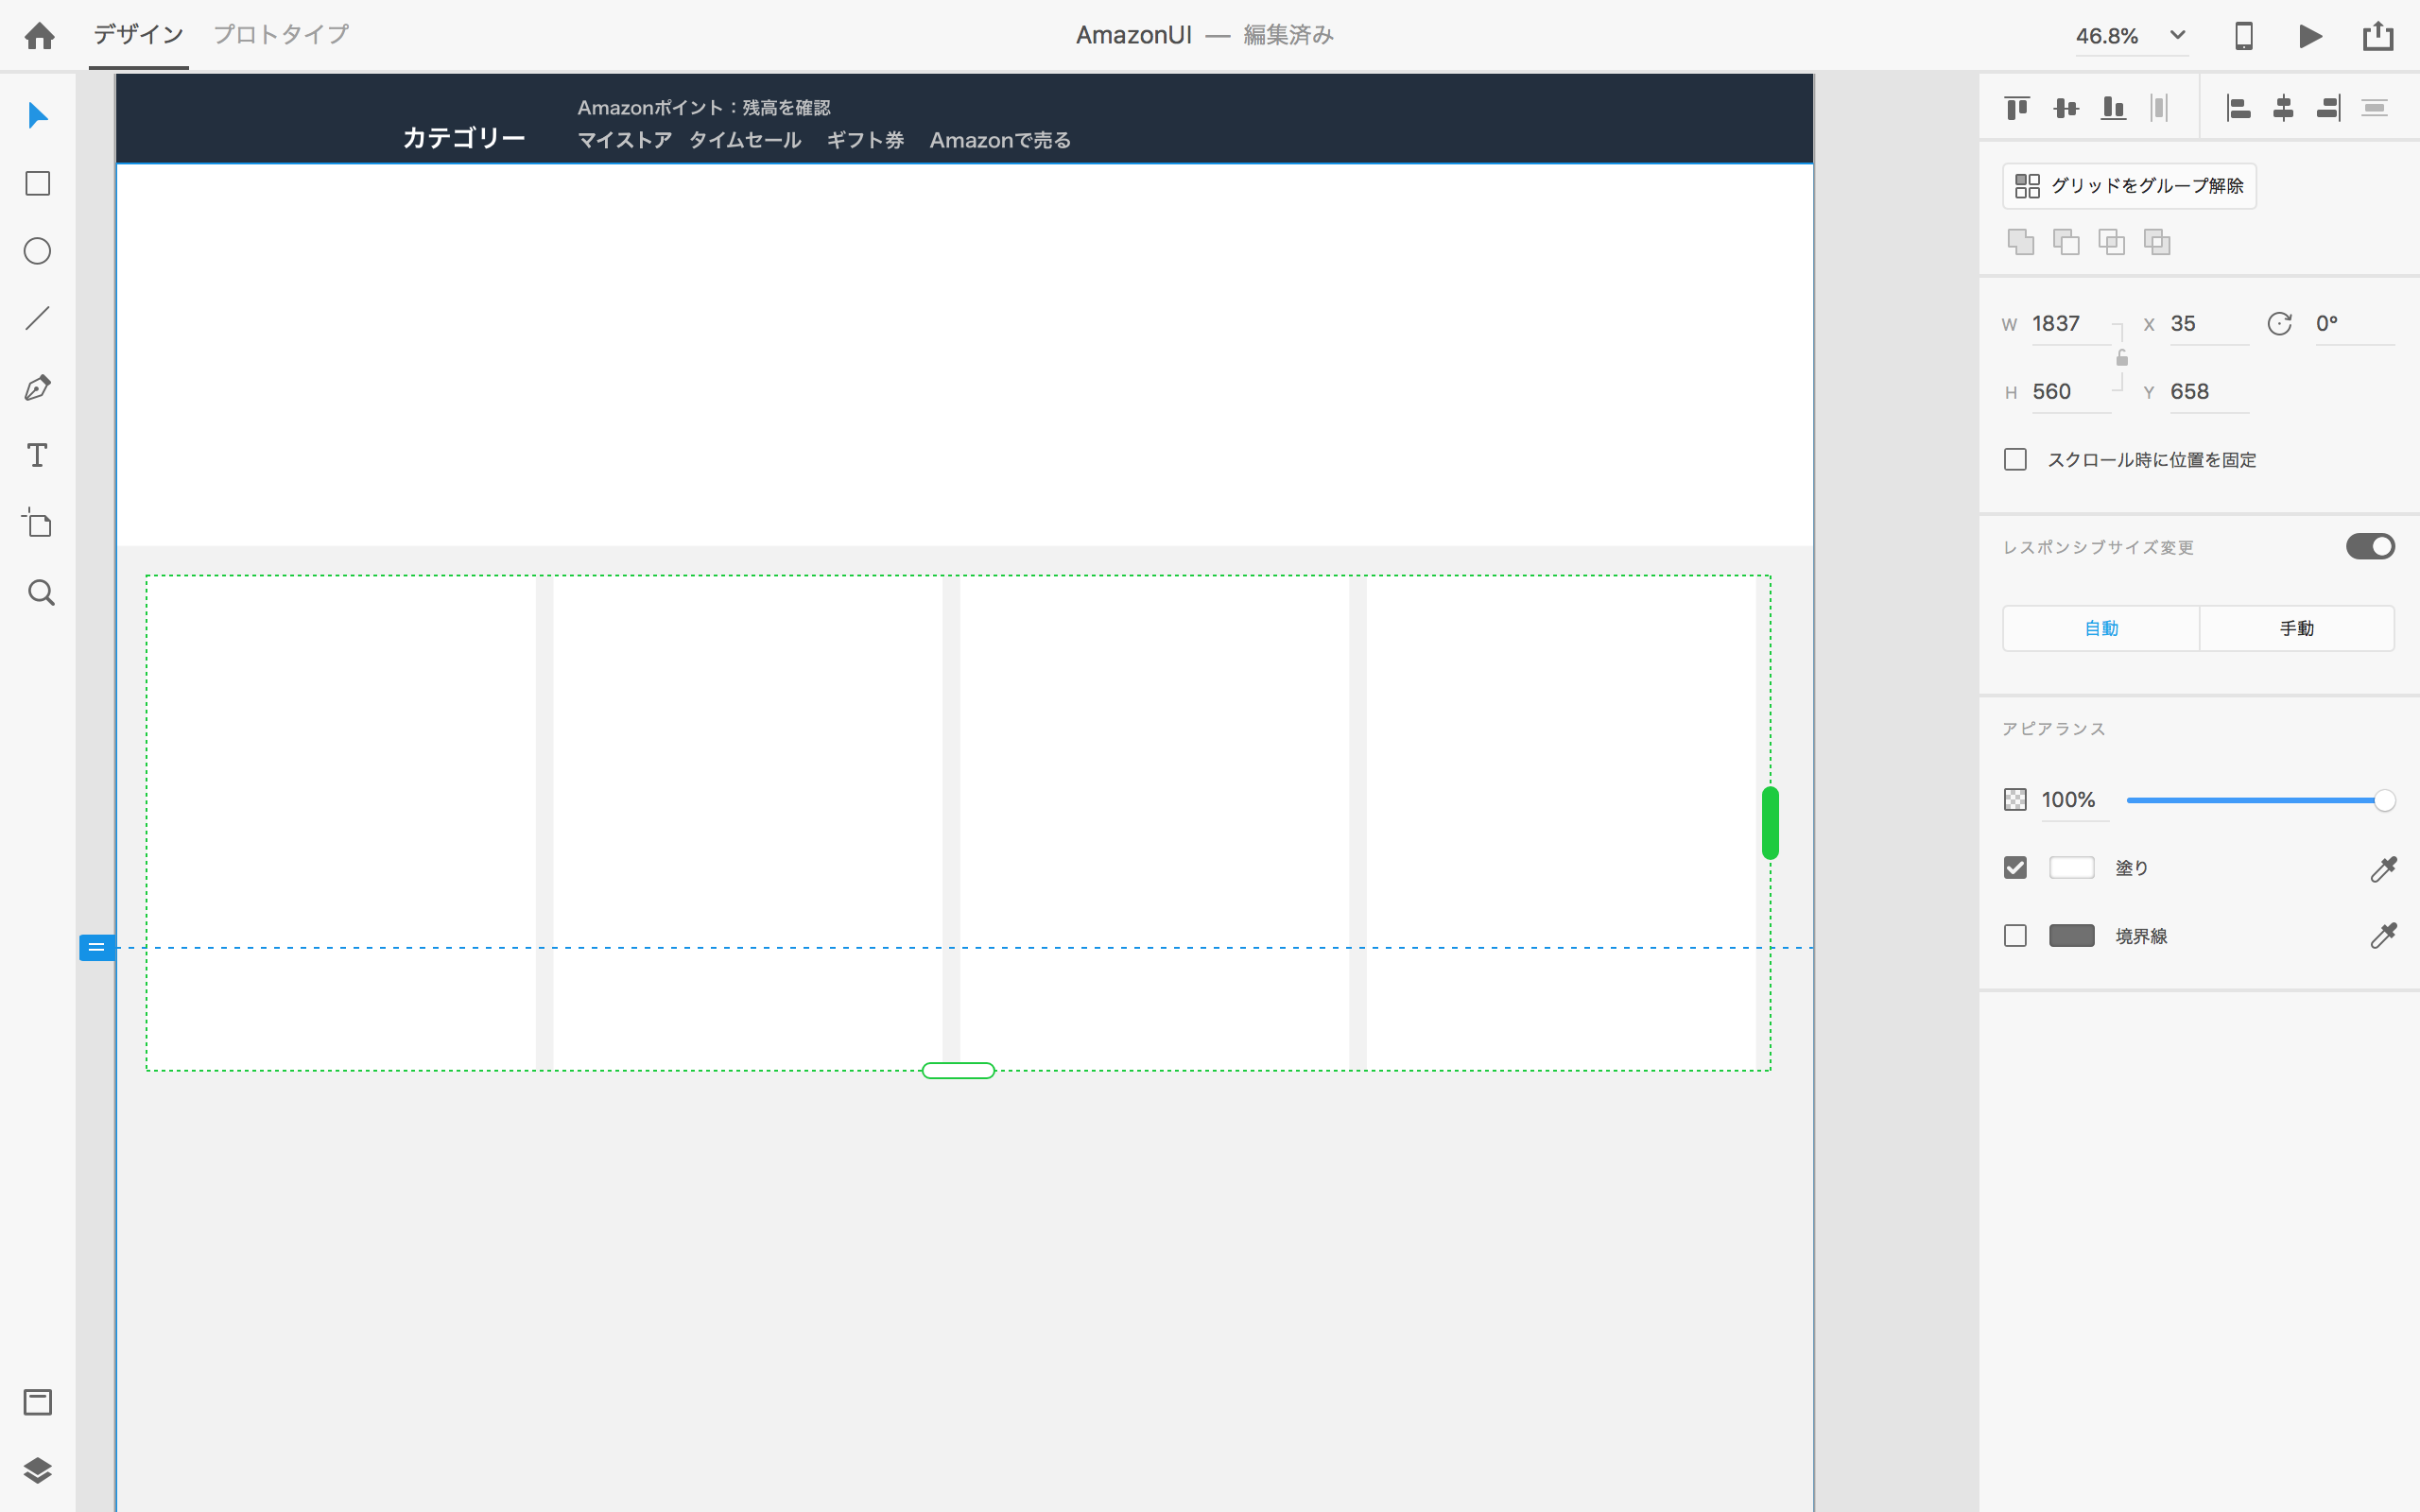Switch to the デザイン tab
This screenshot has width=2420, height=1512.
pyautogui.click(x=138, y=35)
